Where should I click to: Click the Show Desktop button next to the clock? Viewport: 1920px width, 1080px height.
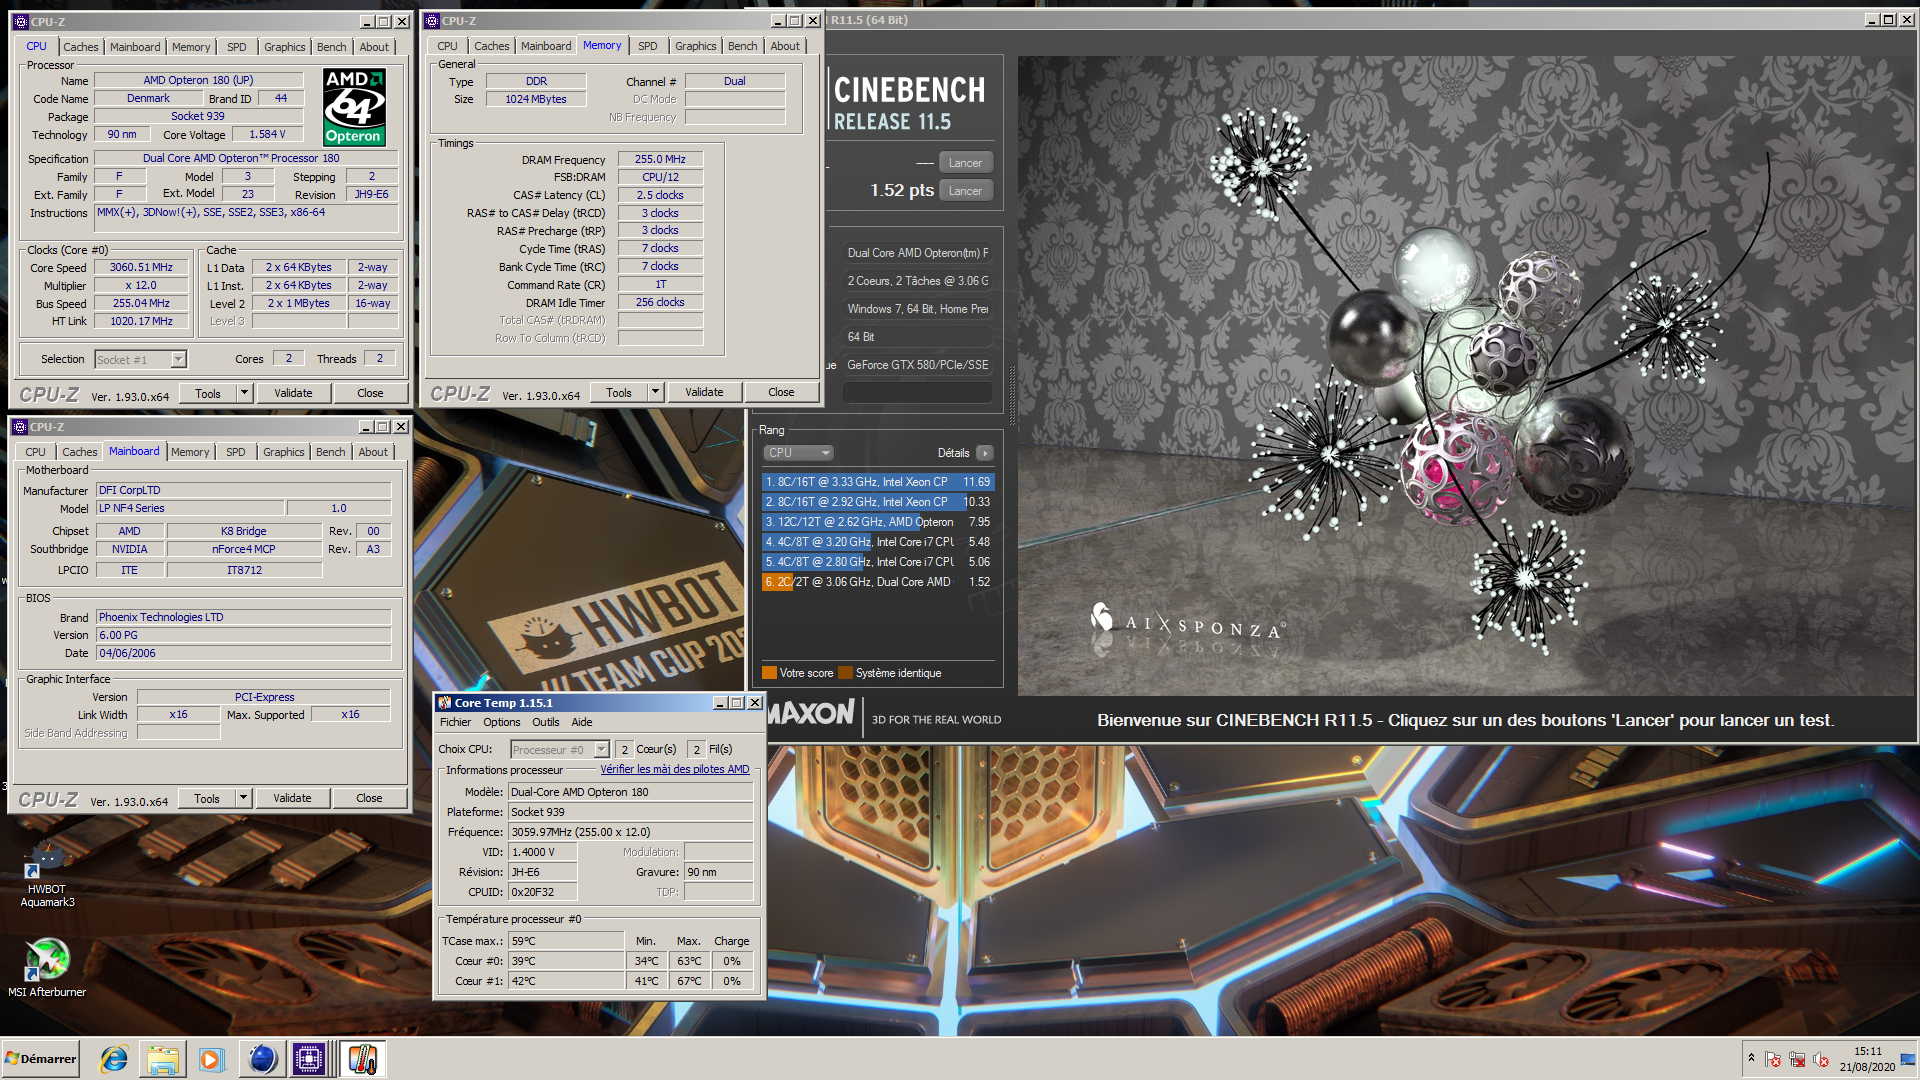pyautogui.click(x=1909, y=1059)
